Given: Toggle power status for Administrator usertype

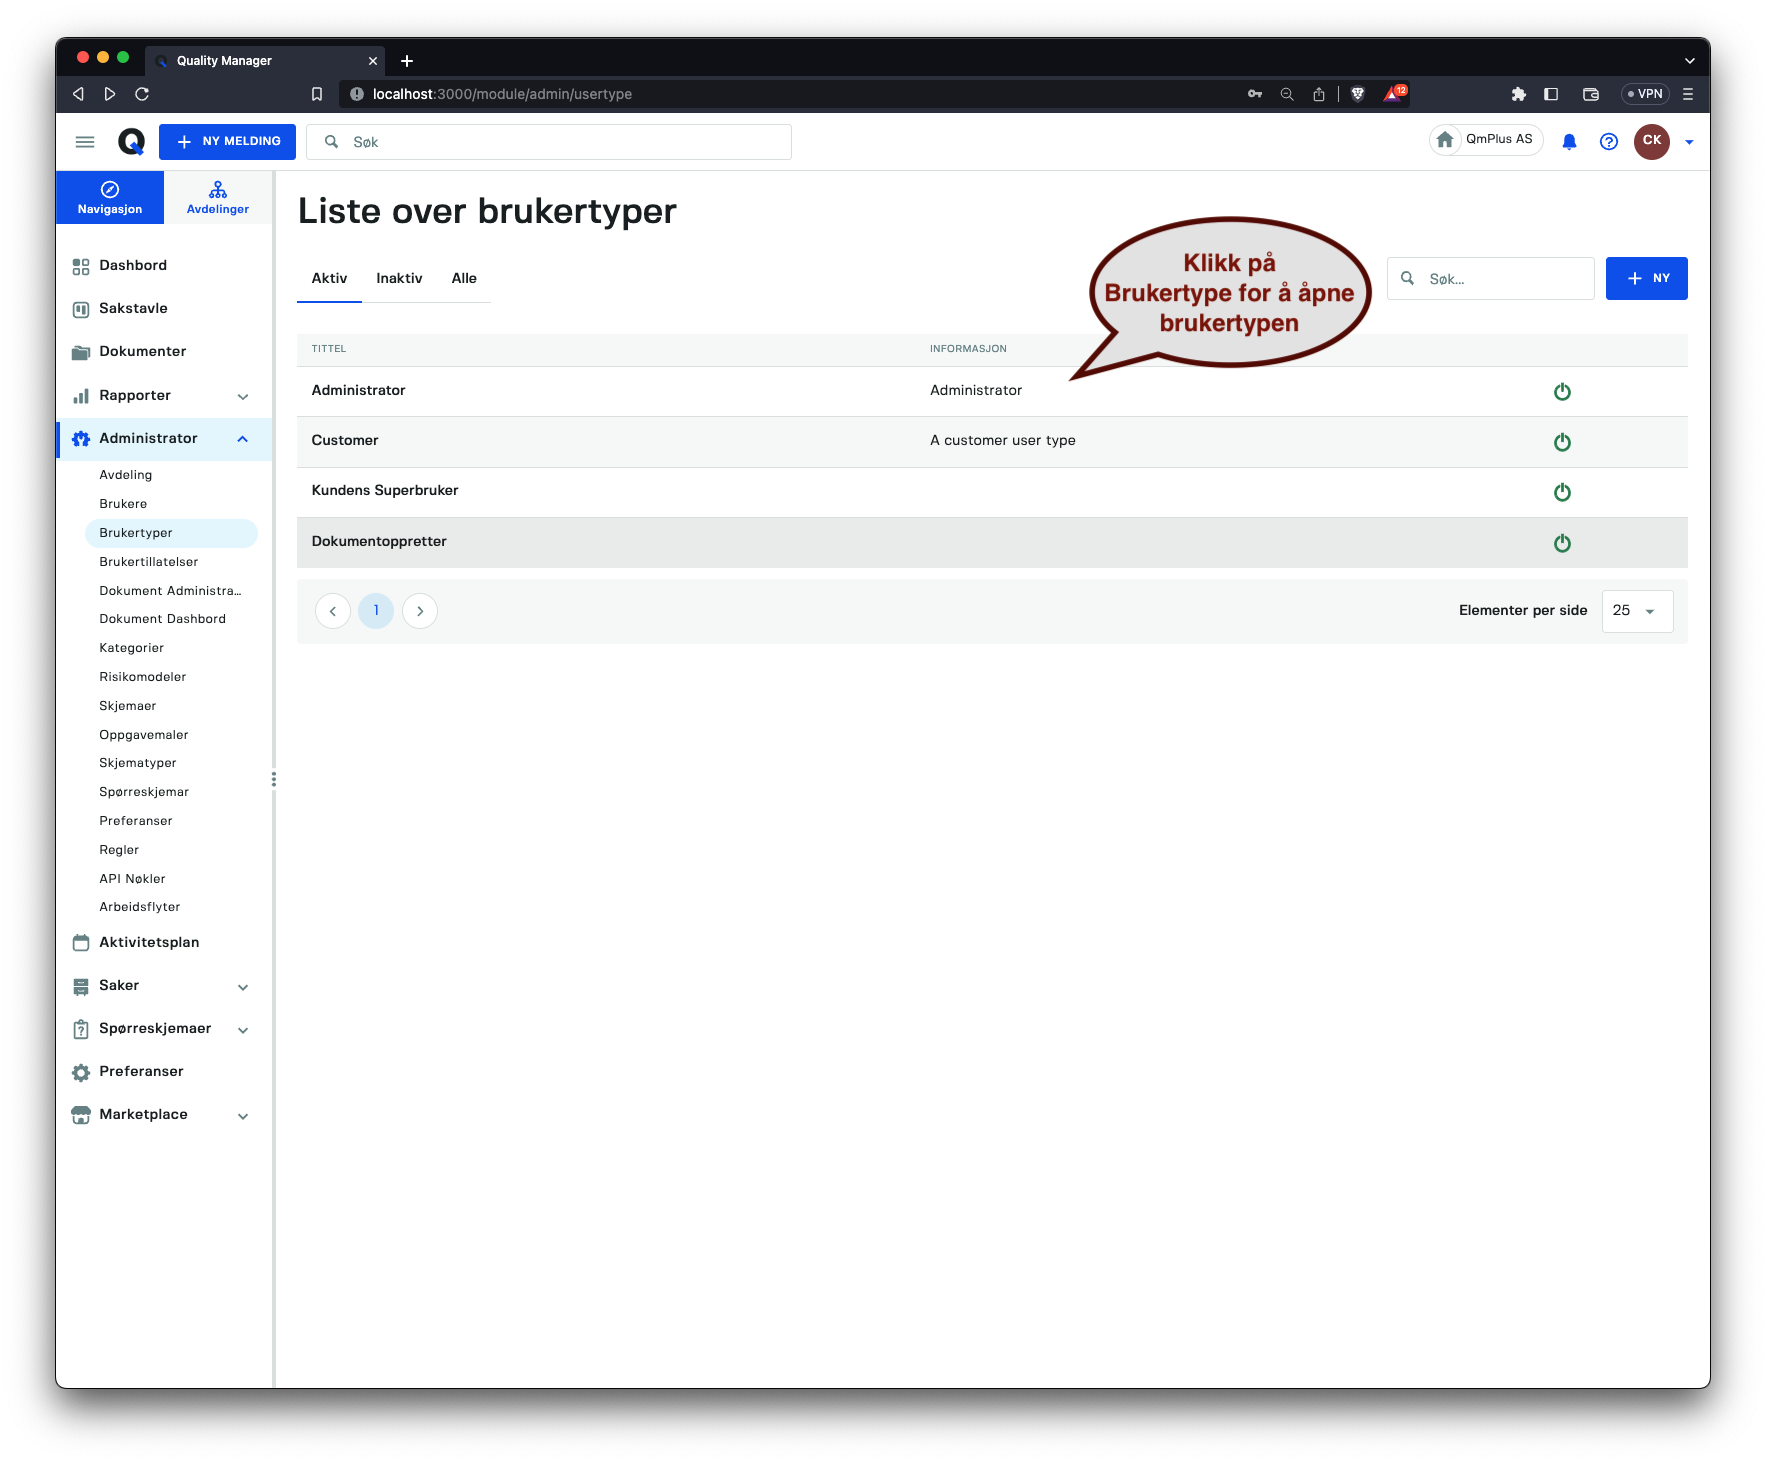Looking at the screenshot, I should (1562, 392).
